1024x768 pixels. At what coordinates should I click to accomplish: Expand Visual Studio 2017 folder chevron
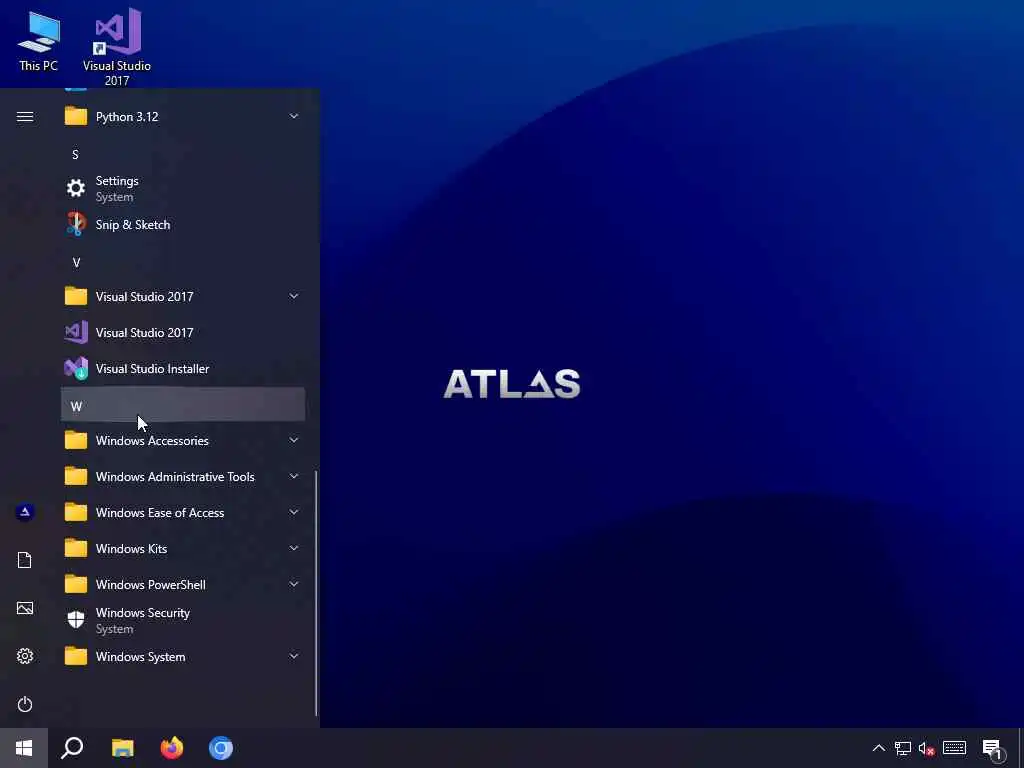click(x=294, y=296)
